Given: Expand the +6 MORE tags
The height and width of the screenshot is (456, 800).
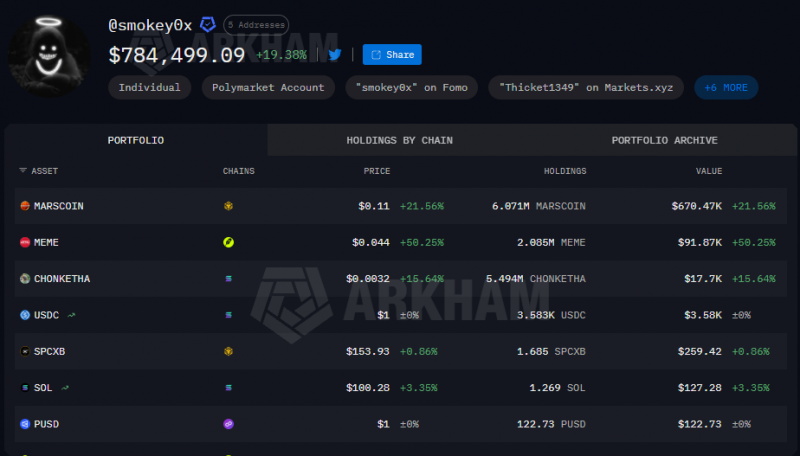Looking at the screenshot, I should click(x=726, y=87).
